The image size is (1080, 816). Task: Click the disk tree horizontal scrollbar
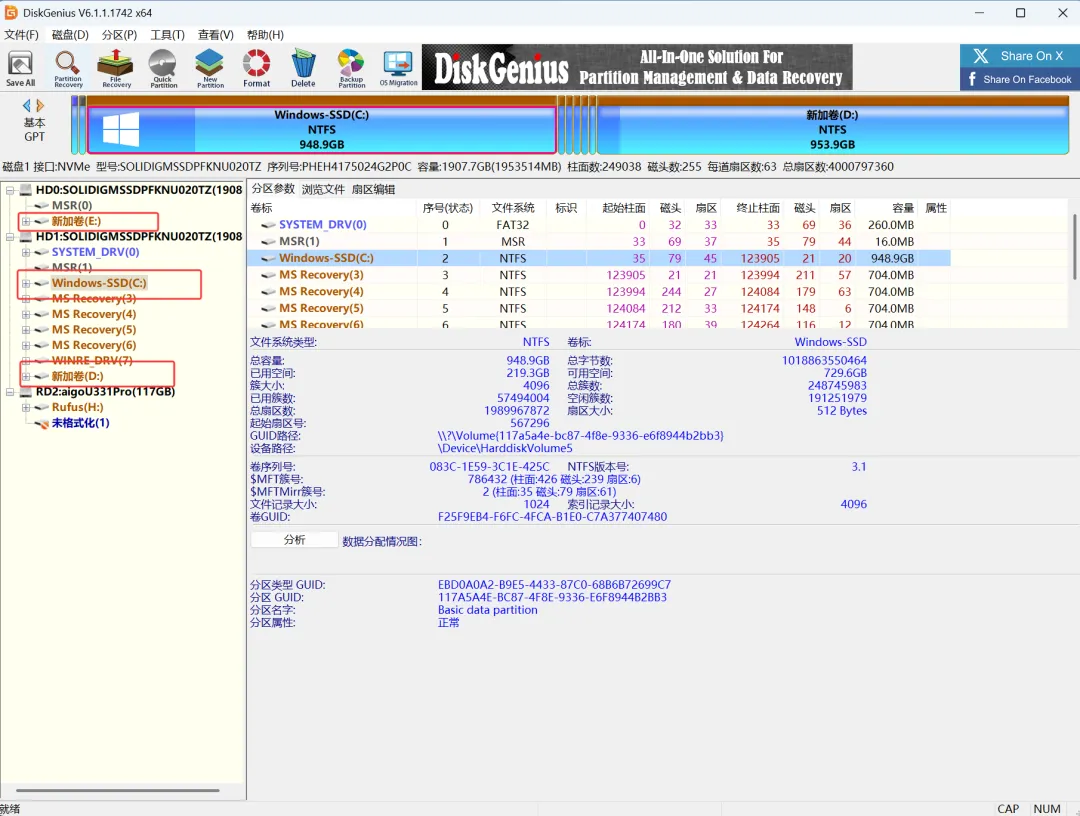coord(117,791)
